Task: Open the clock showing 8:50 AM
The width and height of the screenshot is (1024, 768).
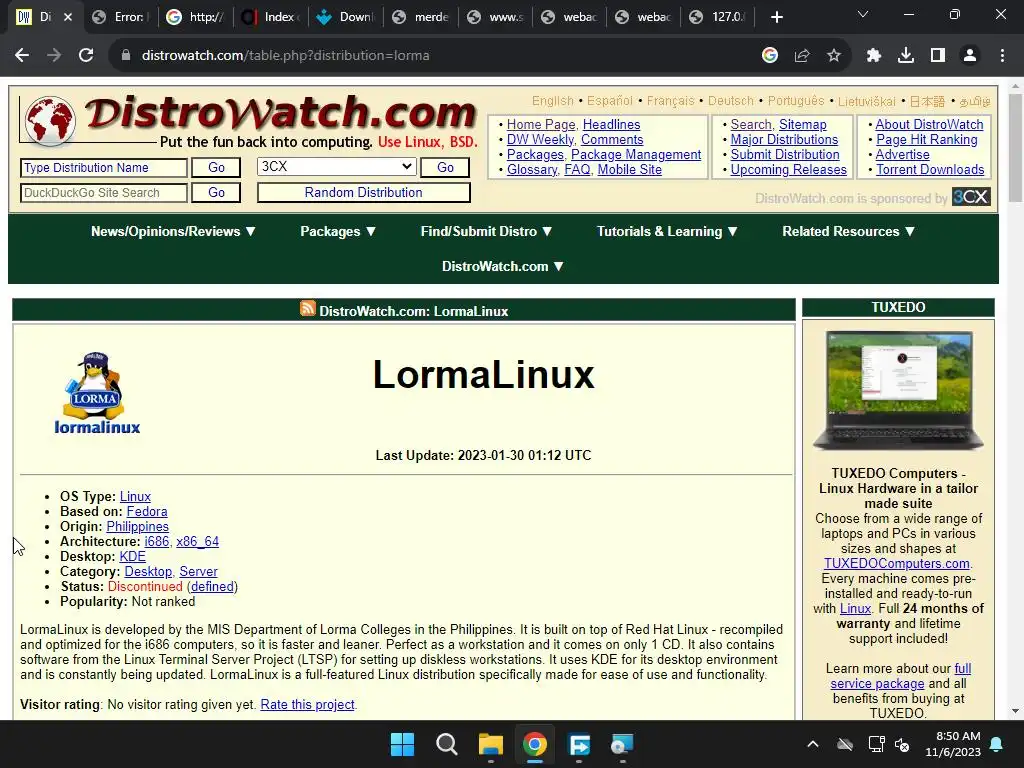Action: click(953, 744)
